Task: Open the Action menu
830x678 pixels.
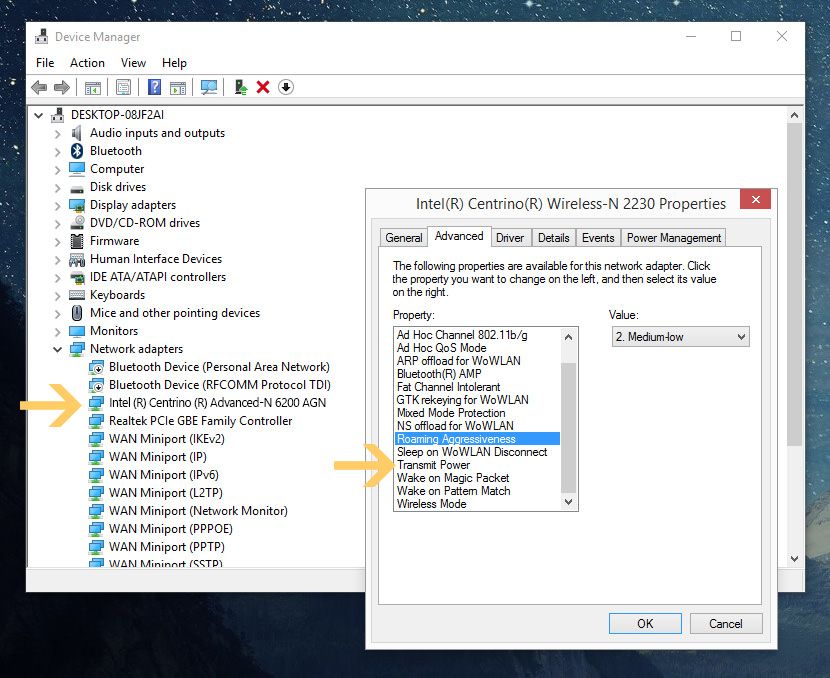Action: click(87, 63)
